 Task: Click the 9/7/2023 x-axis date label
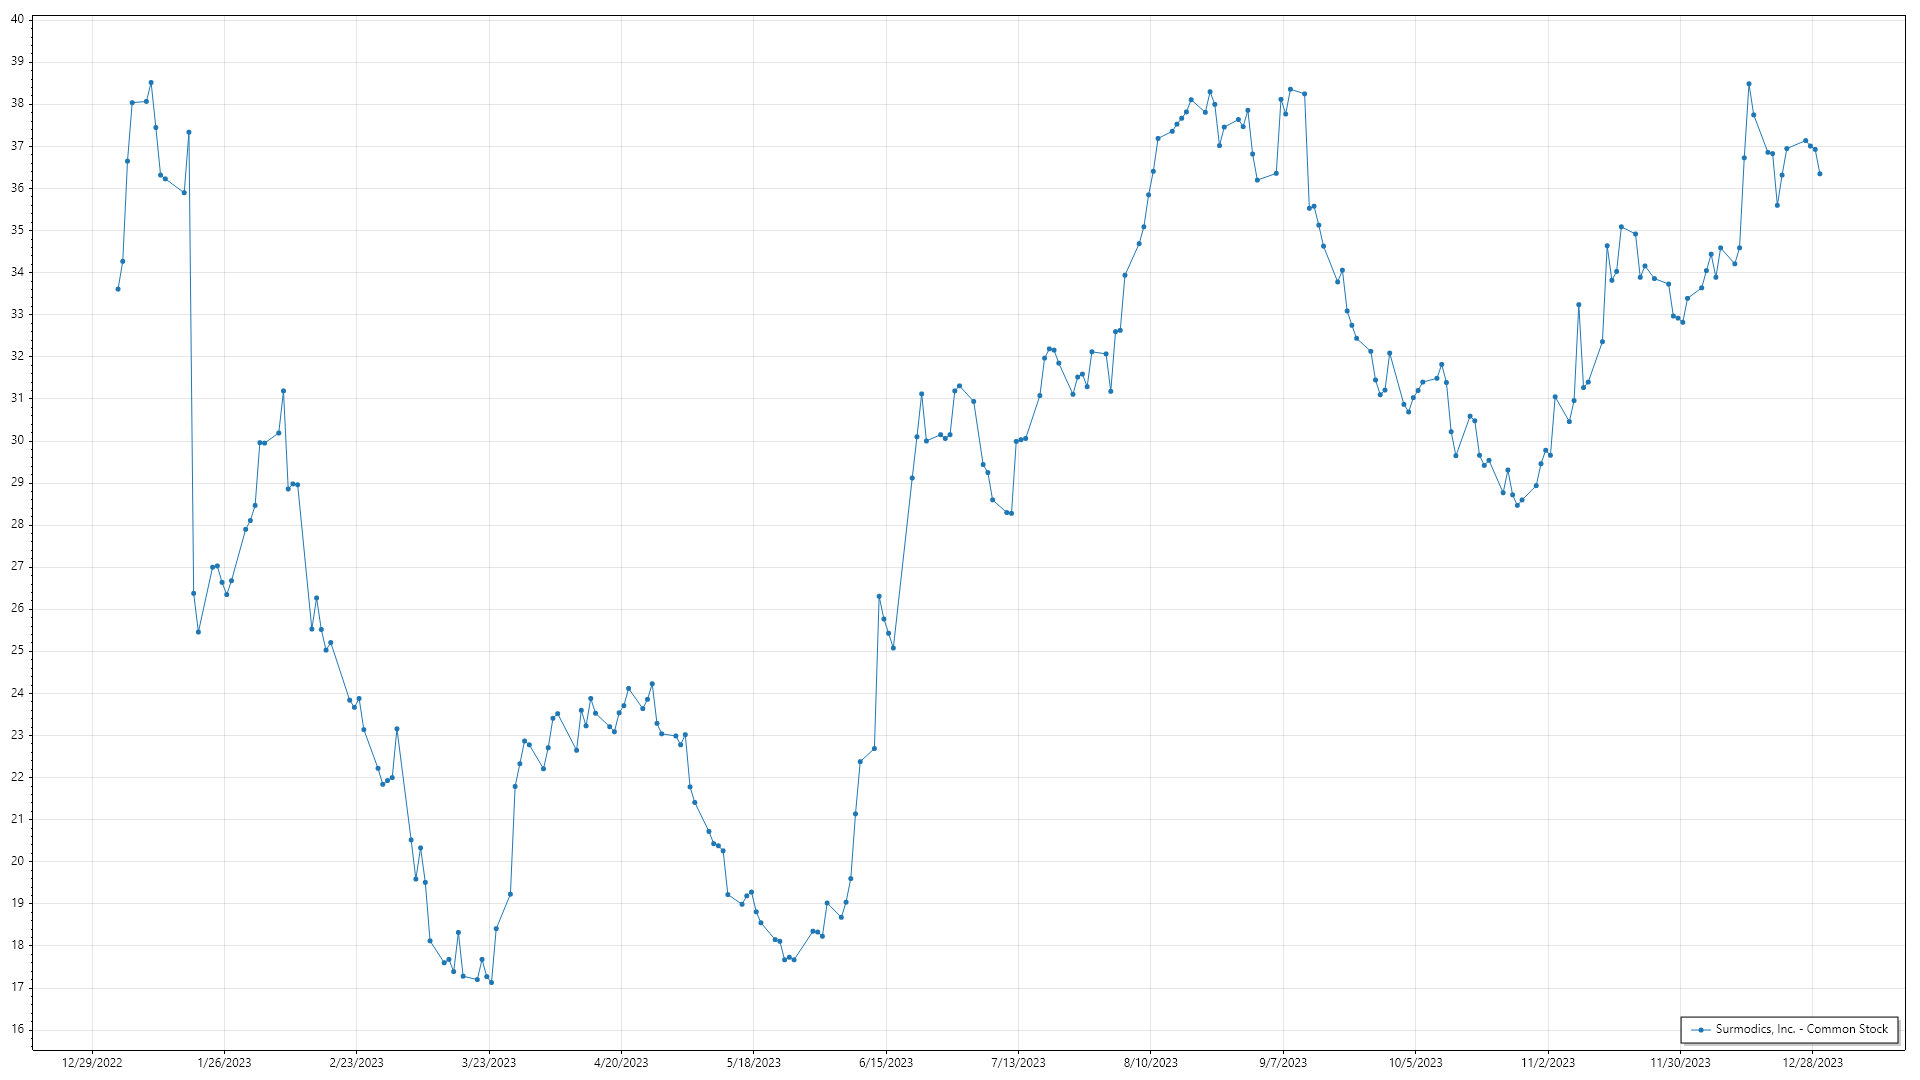point(1283,1063)
